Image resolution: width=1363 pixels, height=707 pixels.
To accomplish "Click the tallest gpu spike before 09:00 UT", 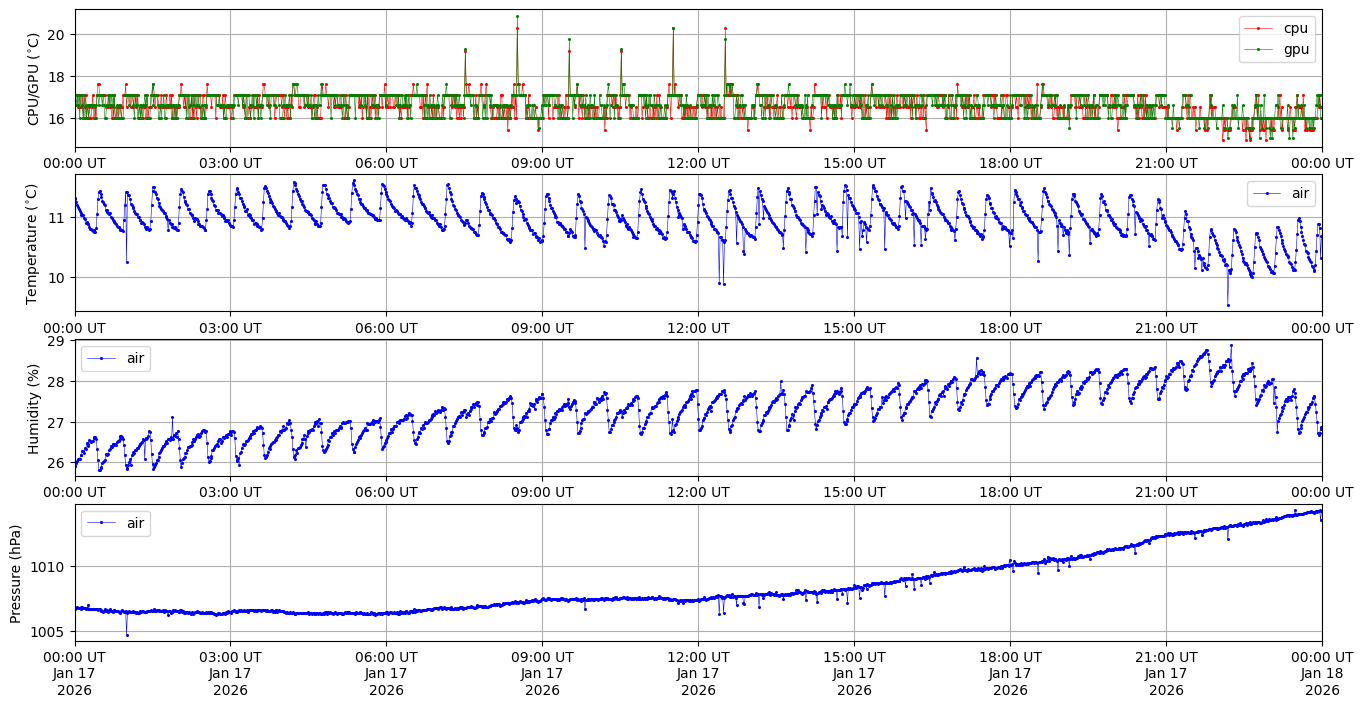I will [x=517, y=16].
